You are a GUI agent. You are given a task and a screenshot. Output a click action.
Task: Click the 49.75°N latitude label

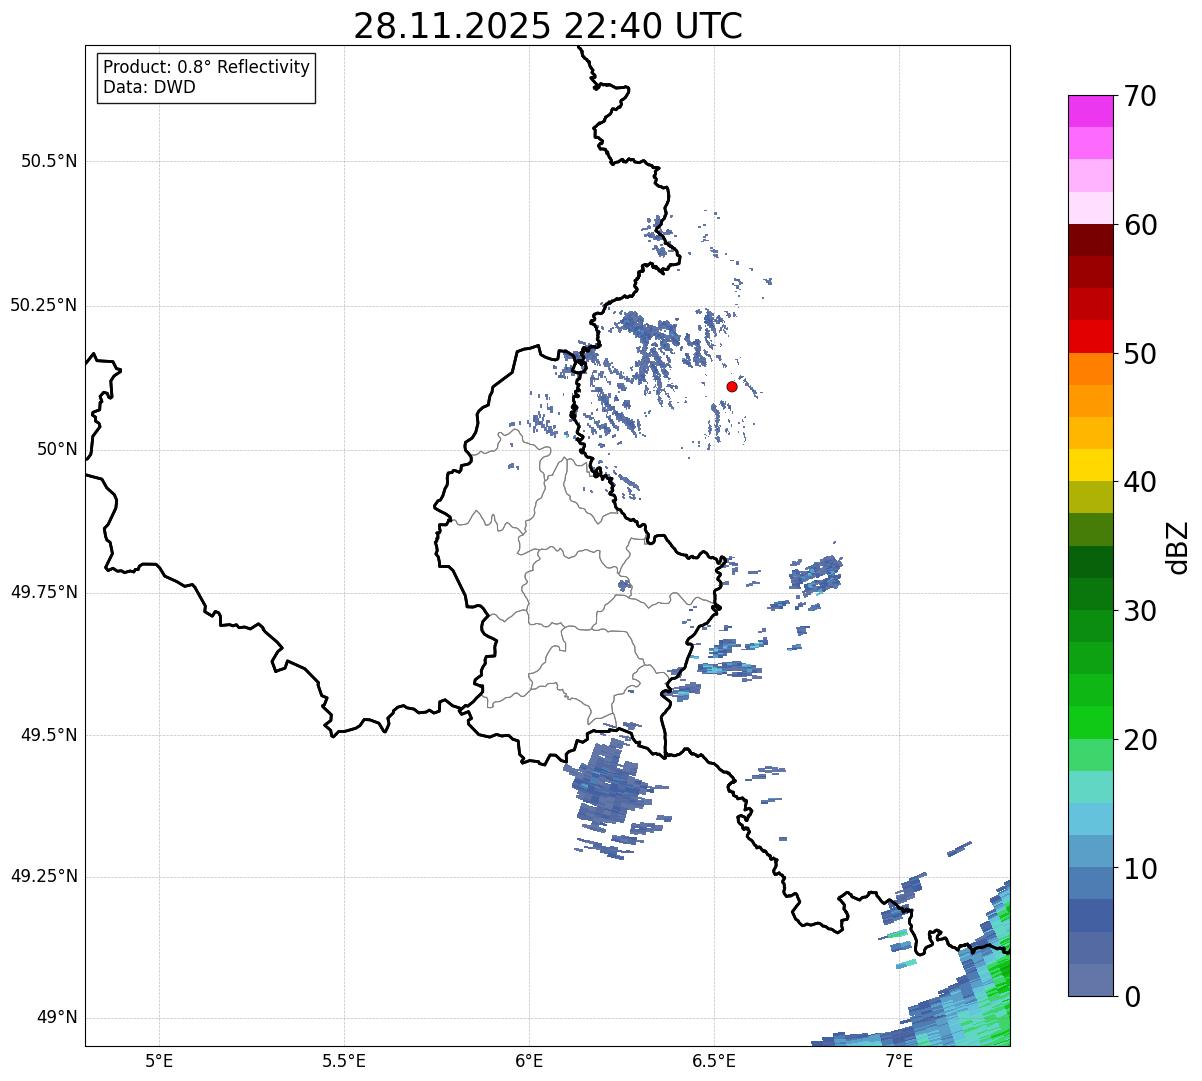pos(44,592)
